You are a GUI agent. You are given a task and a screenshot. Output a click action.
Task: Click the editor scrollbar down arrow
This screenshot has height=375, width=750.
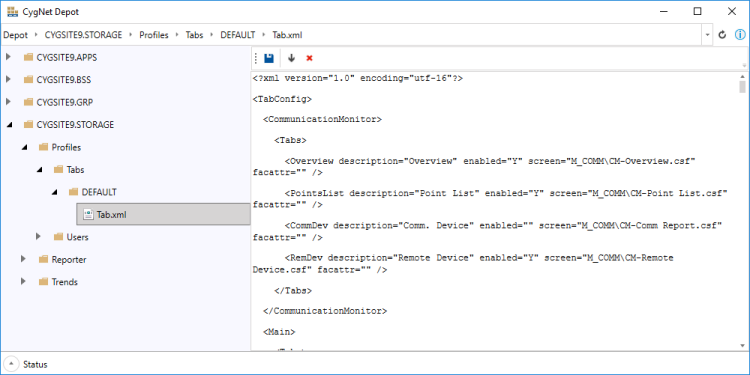[742, 346]
